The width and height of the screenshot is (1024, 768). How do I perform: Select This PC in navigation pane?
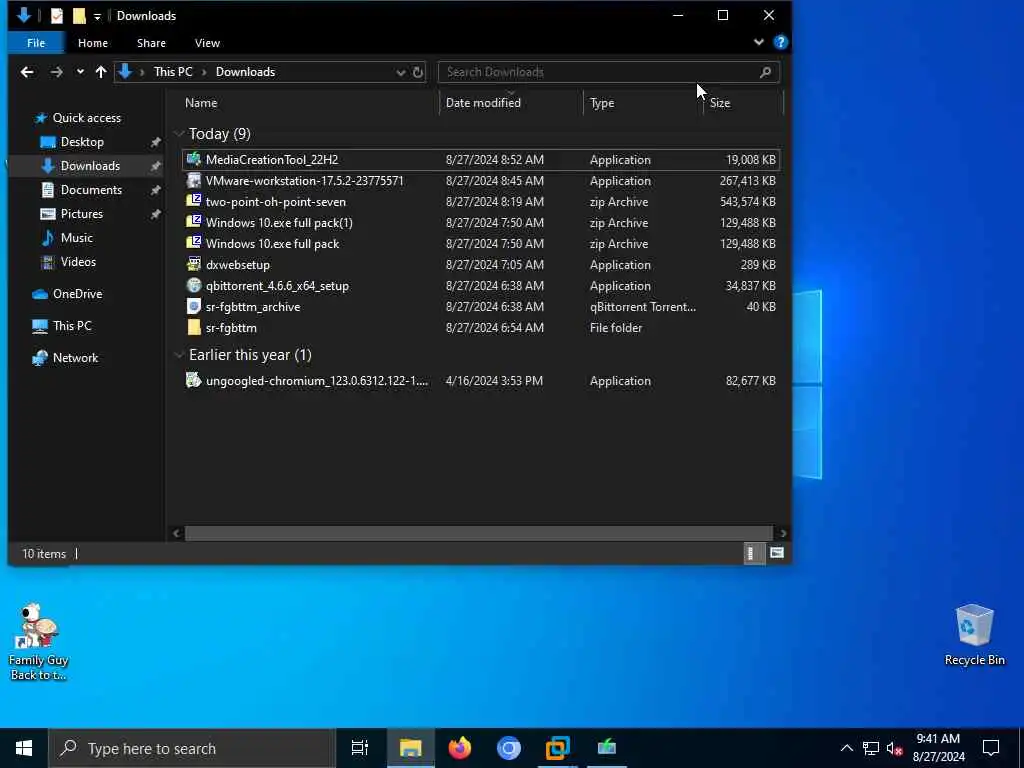(72, 325)
